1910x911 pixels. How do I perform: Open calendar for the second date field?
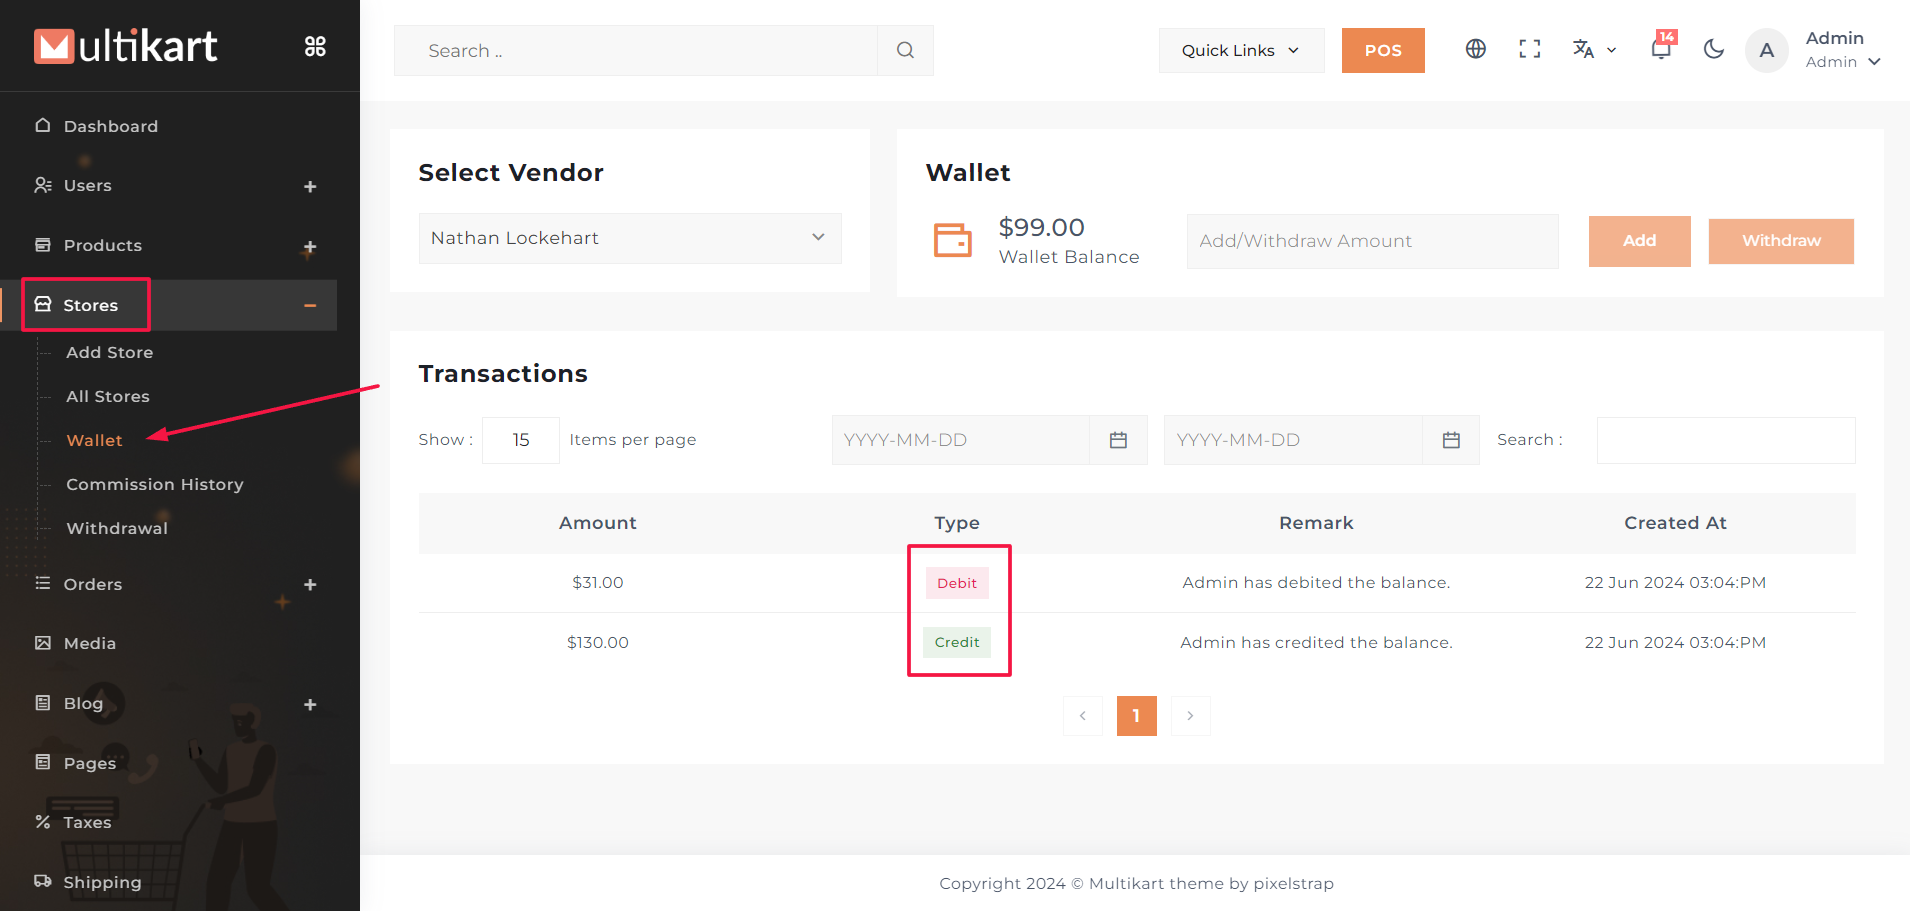[1451, 440]
